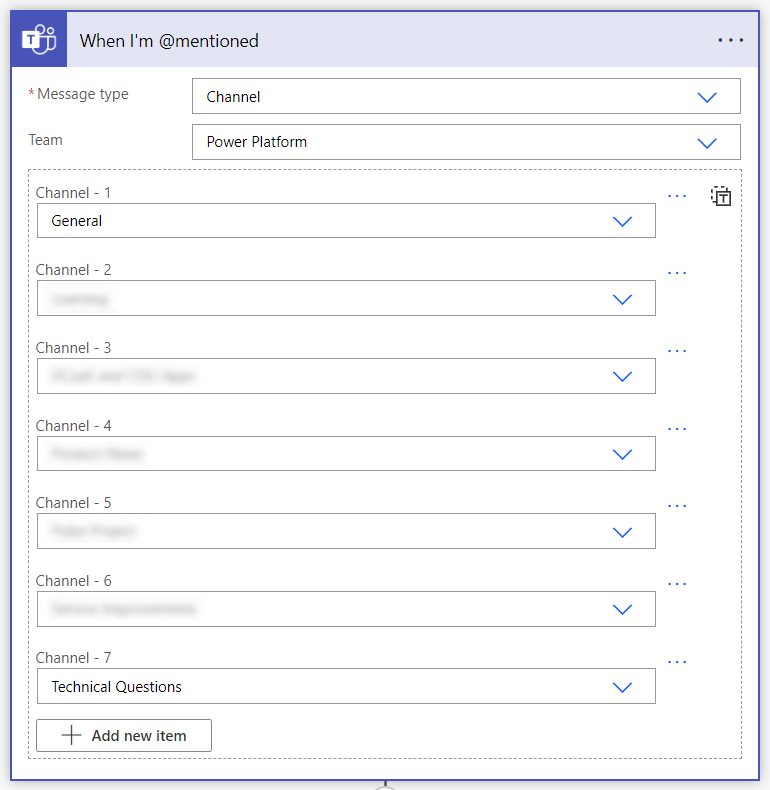Open the ellipsis menu for Channel - 7
This screenshot has height=790, width=770.
677,662
